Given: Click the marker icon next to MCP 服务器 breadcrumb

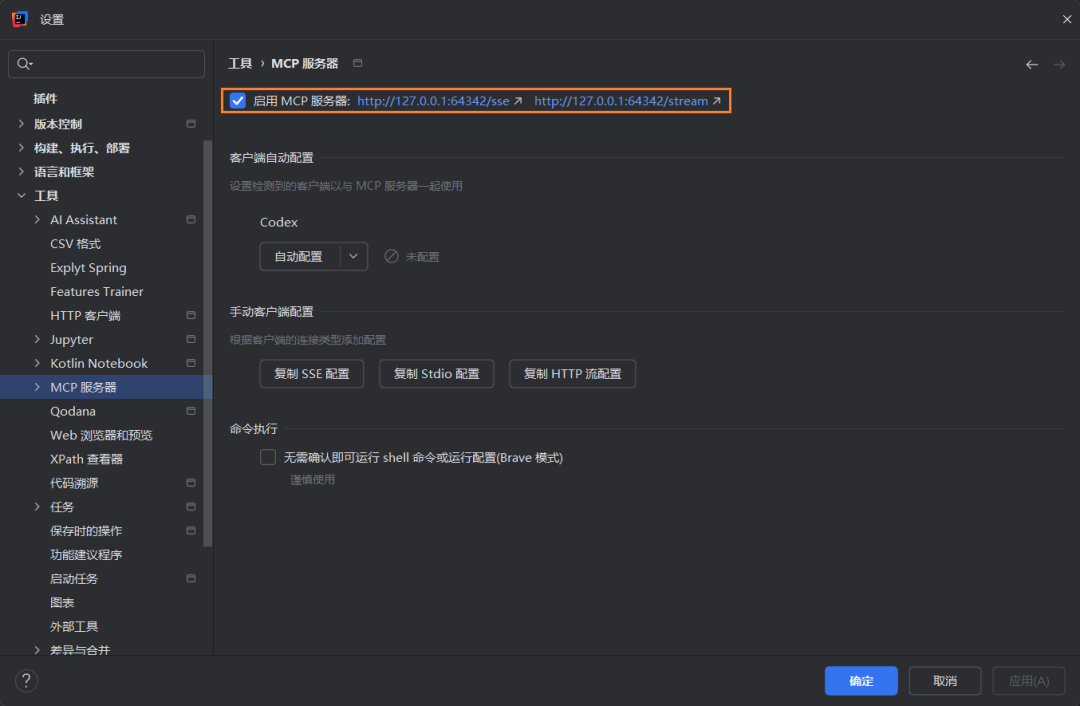Looking at the screenshot, I should (x=357, y=63).
